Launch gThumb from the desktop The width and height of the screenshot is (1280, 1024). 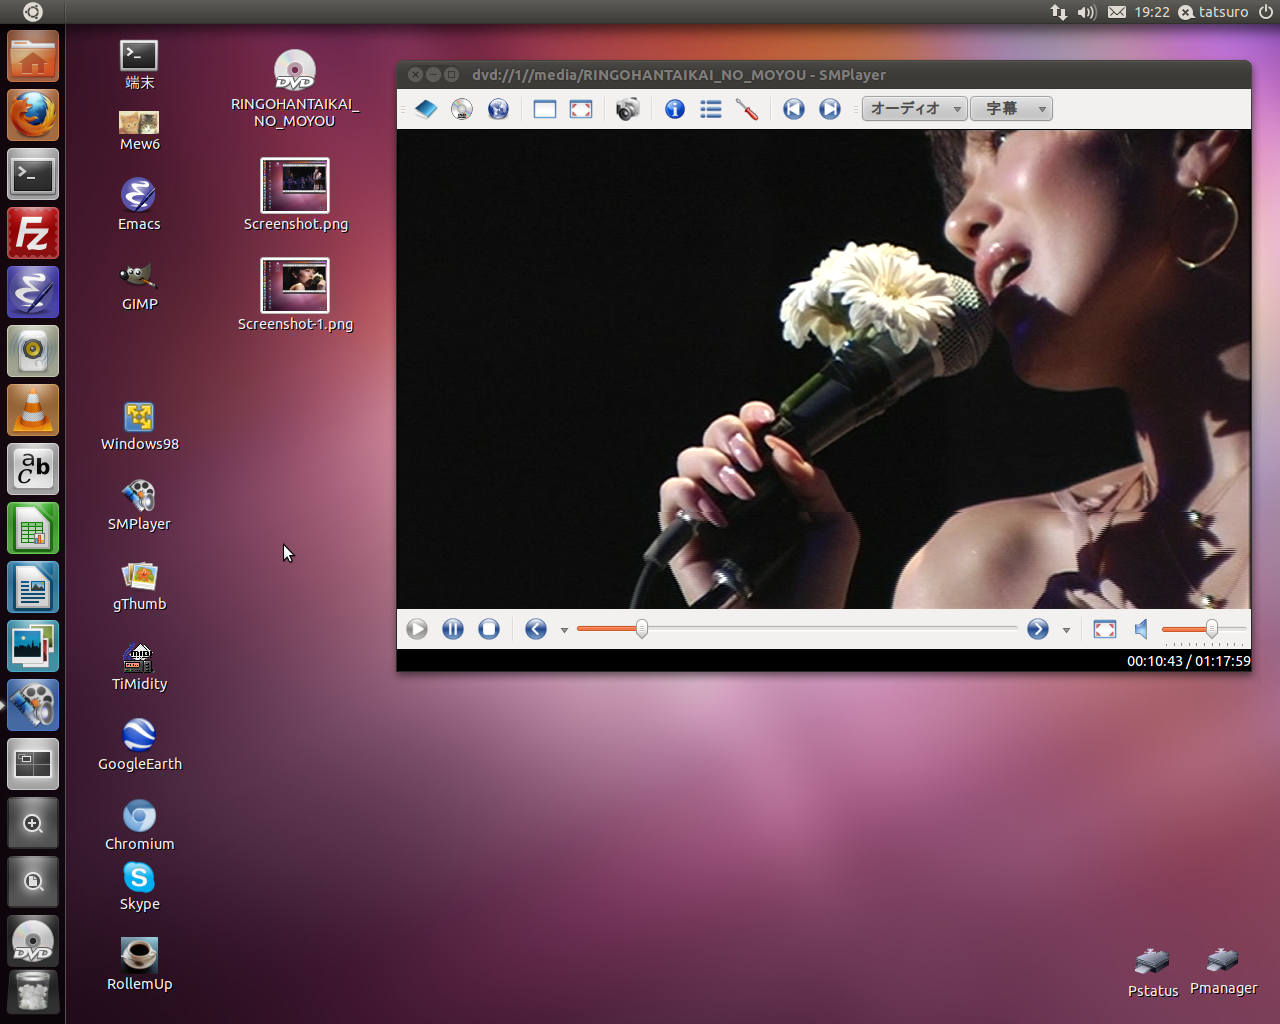(x=139, y=586)
